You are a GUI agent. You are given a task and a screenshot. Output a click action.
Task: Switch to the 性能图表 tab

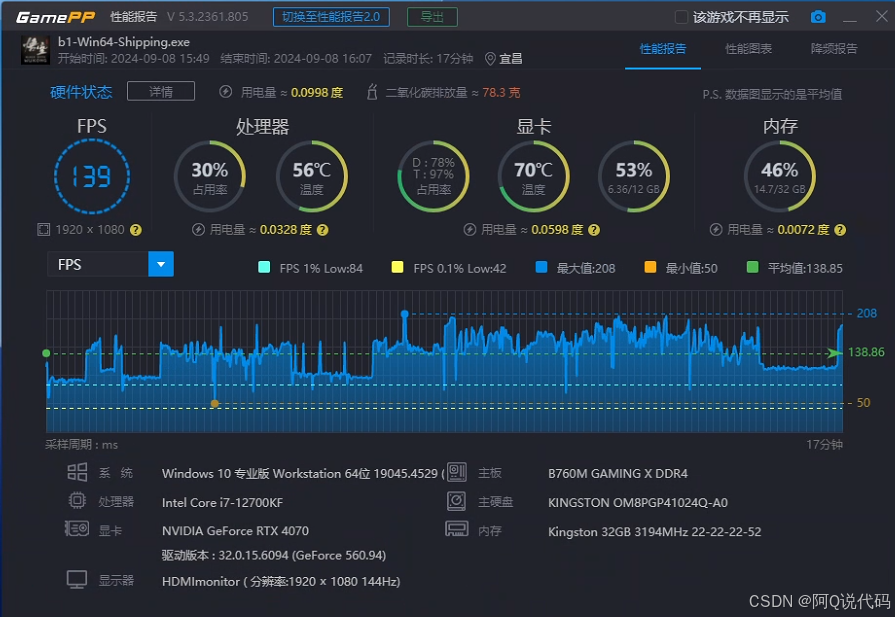(748, 49)
